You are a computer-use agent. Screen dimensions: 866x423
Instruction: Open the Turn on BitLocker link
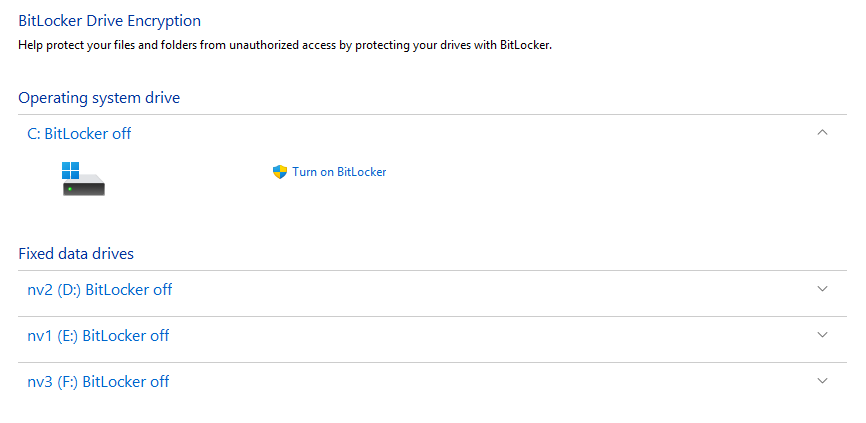tap(339, 172)
